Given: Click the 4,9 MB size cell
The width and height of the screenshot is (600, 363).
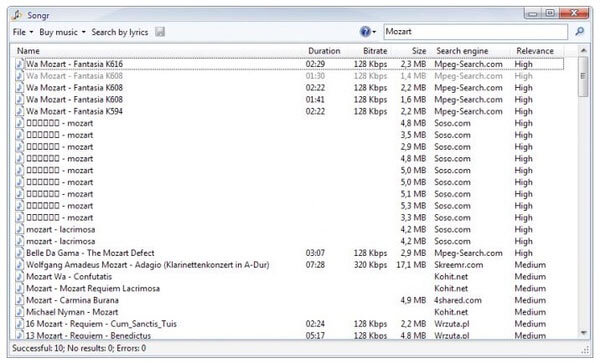Looking at the screenshot, I should click(413, 301).
